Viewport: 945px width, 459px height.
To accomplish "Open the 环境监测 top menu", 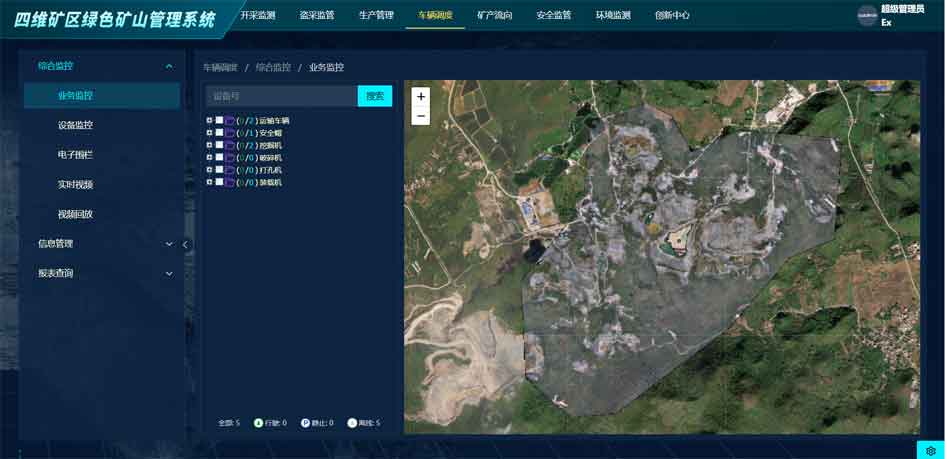I will pyautogui.click(x=613, y=15).
